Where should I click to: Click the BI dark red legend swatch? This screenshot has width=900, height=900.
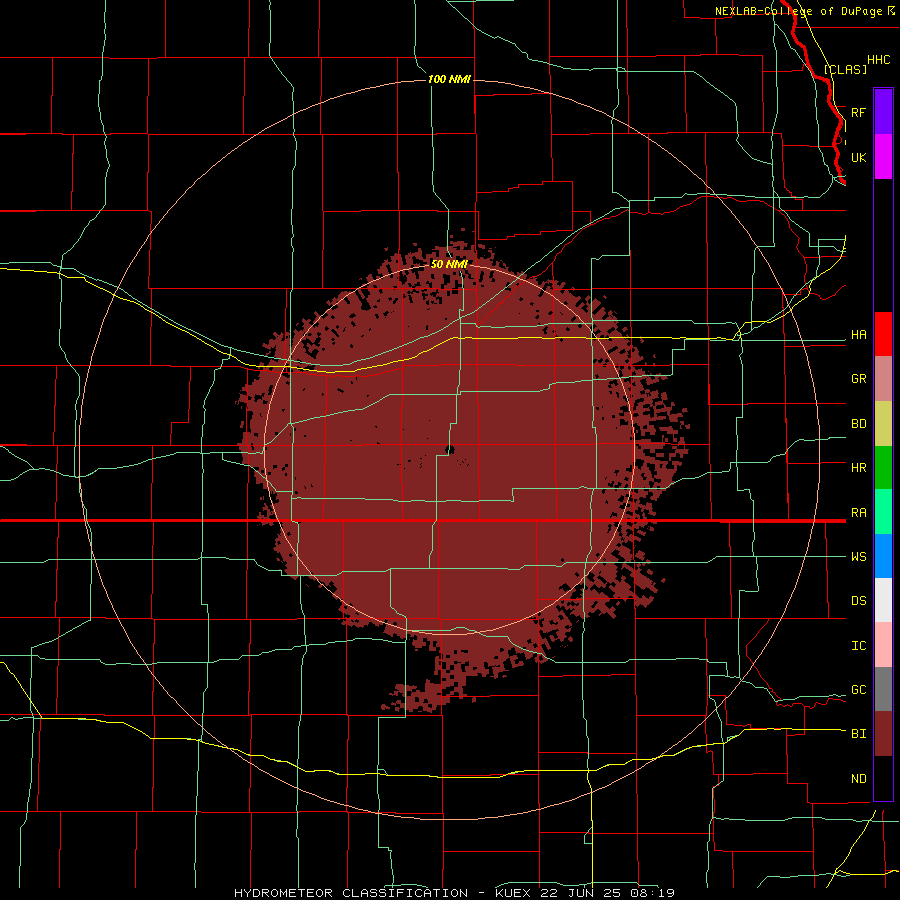point(883,734)
